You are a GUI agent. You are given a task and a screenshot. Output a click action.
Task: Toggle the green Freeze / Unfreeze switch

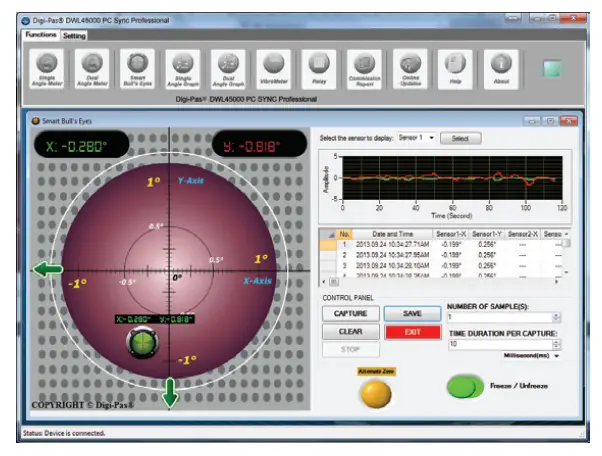click(x=465, y=386)
